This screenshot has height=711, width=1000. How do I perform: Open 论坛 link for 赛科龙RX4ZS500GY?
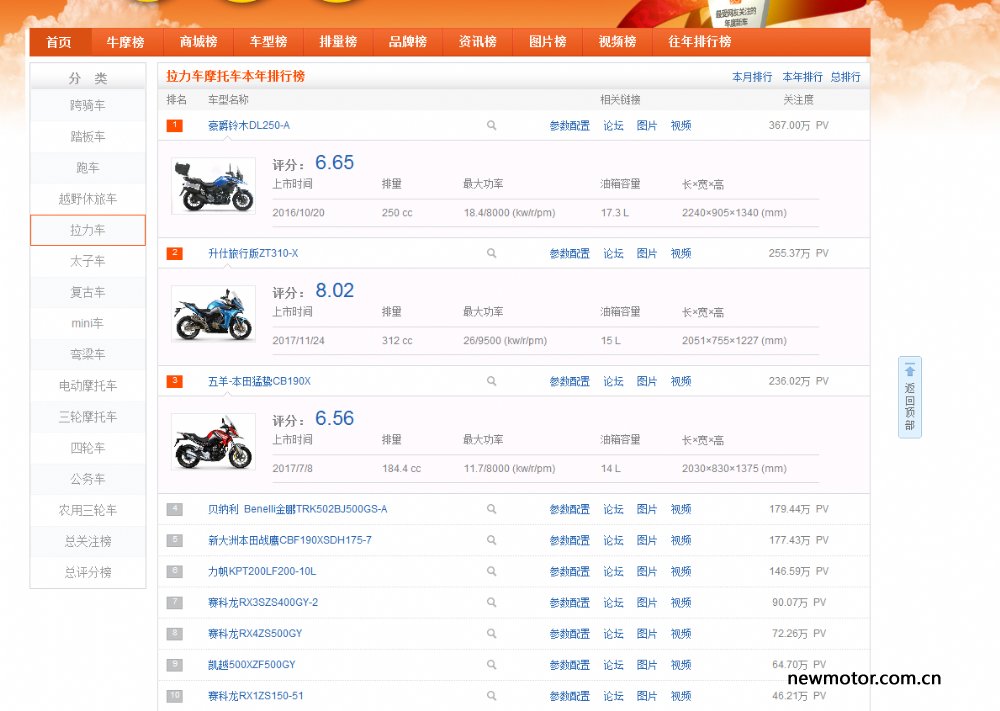pyautogui.click(x=614, y=634)
